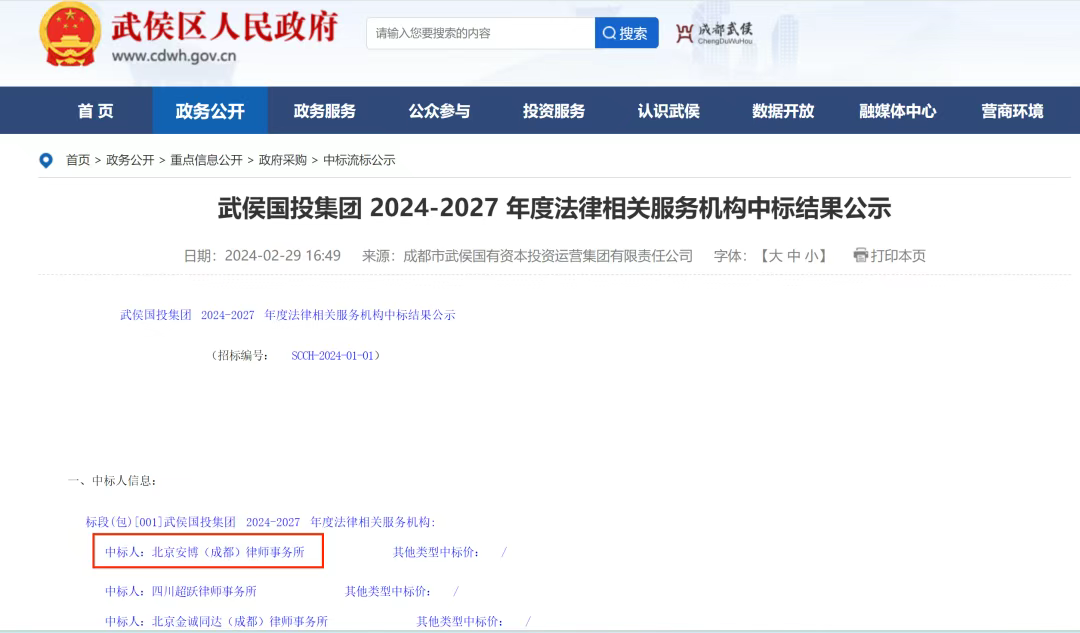Screen dimensions: 1080x633
Task: Select 认识武侯 in the navigation bar
Action: 668,111
